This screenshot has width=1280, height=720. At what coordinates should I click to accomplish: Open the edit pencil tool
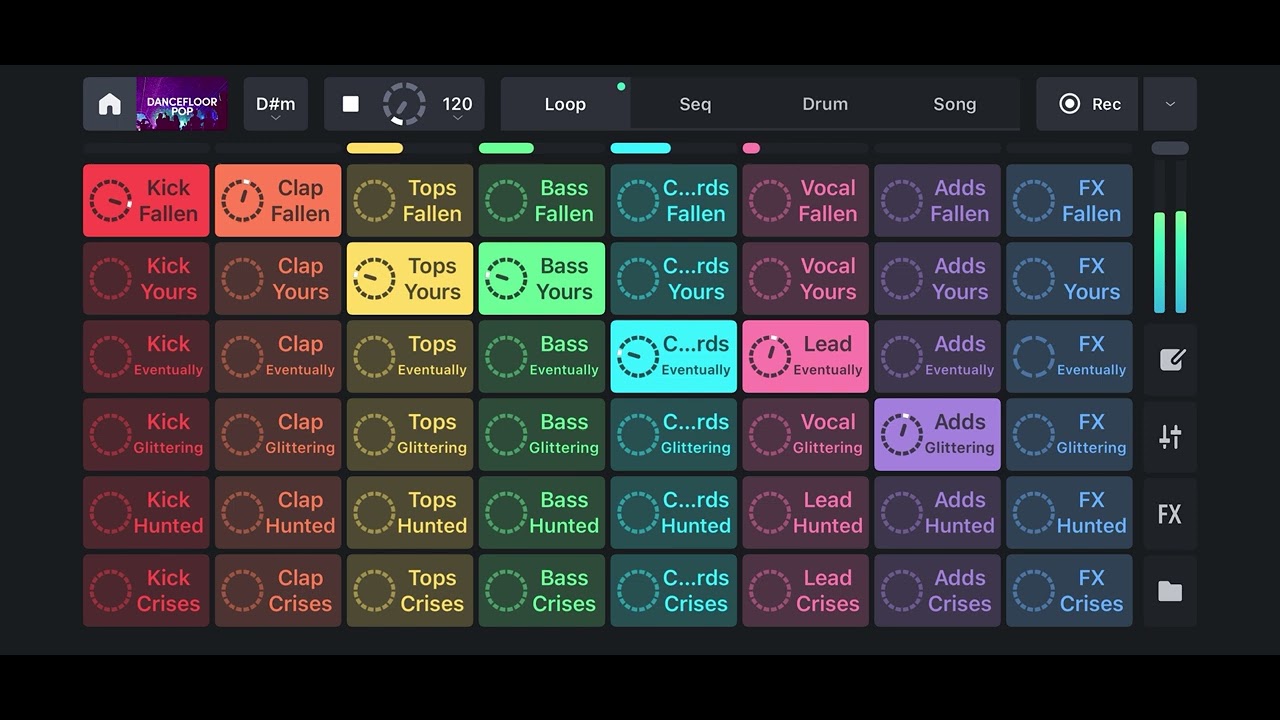1170,359
